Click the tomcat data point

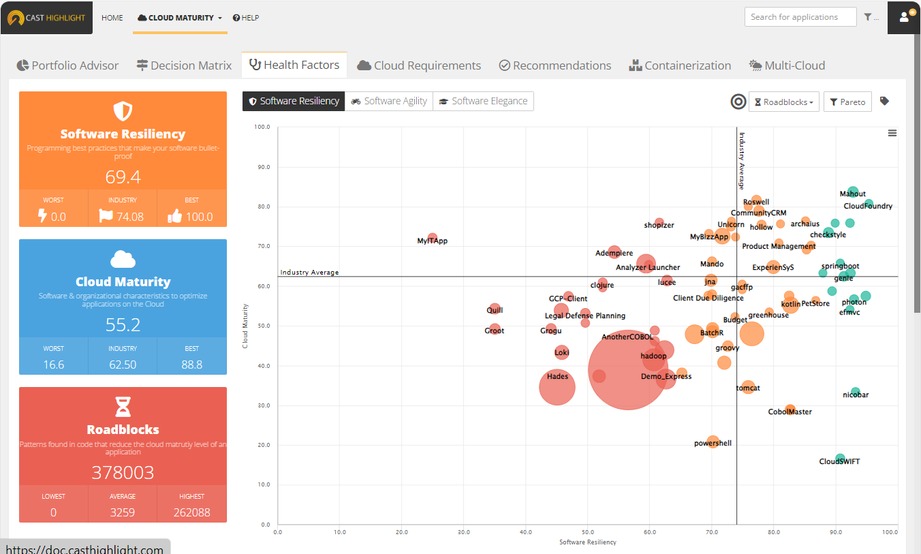(x=748, y=387)
